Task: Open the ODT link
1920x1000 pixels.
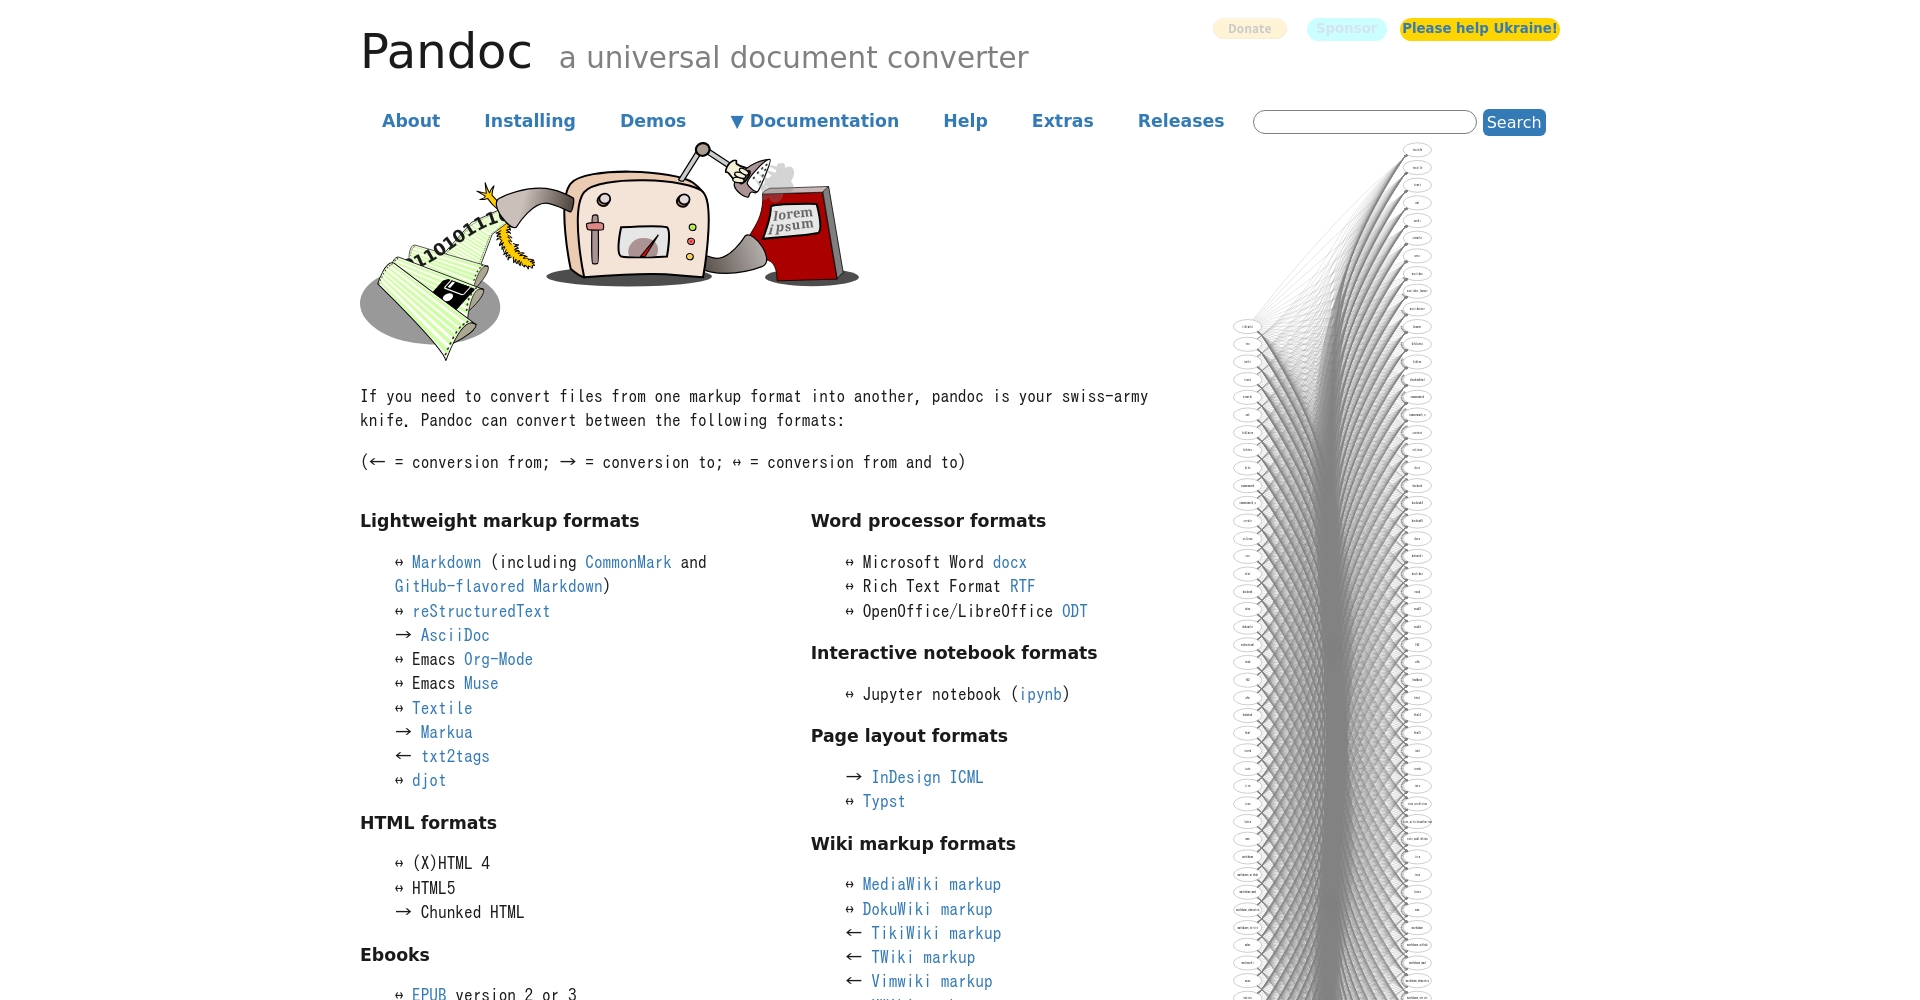Action: pyautogui.click(x=1075, y=611)
